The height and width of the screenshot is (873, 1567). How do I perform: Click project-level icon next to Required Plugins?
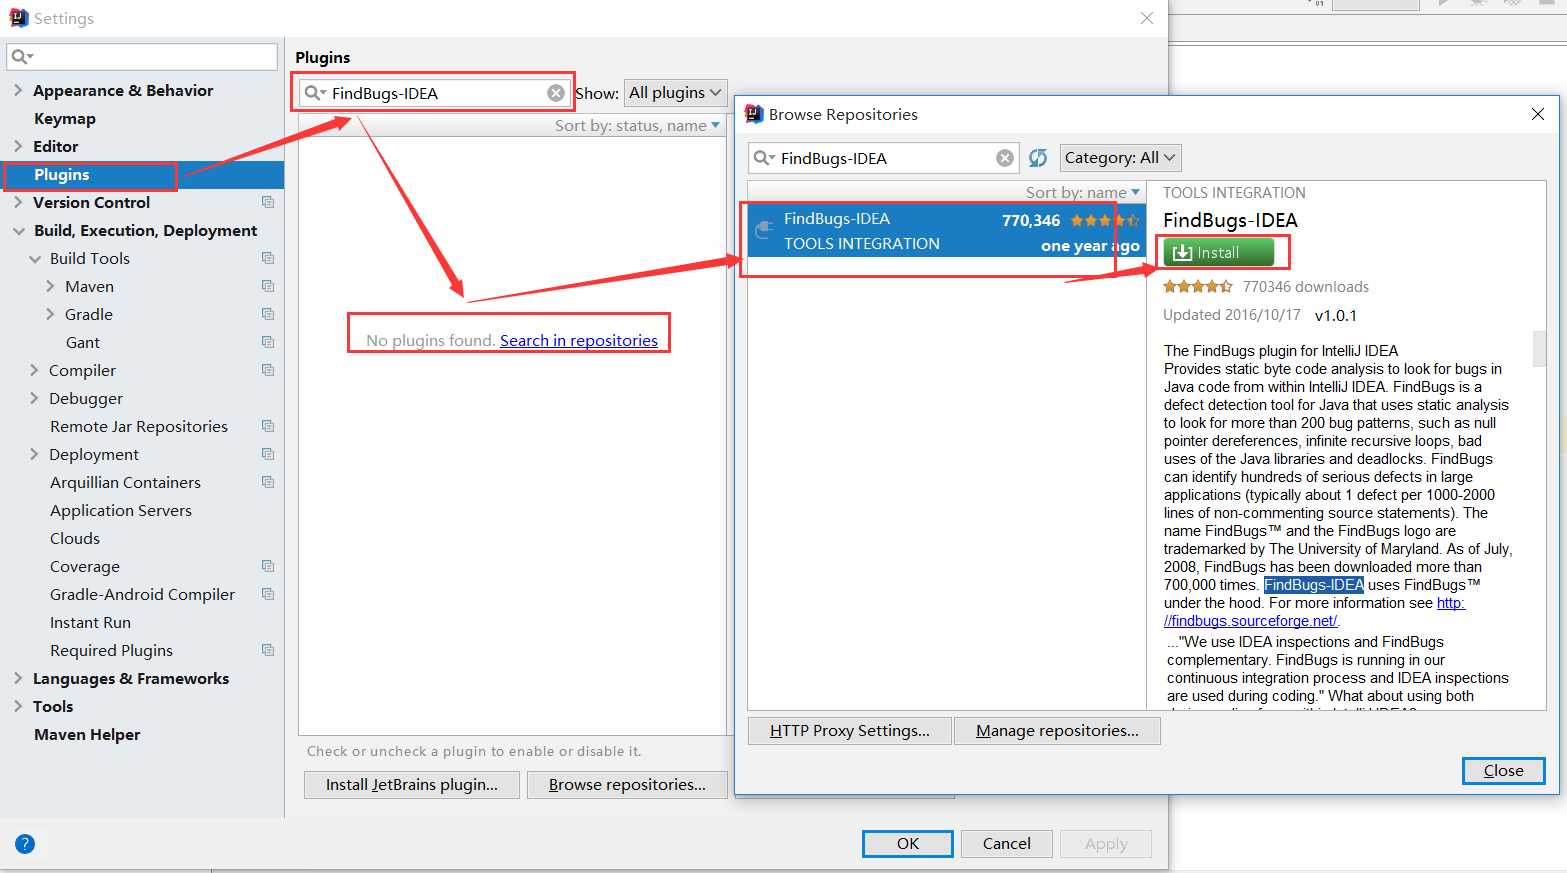coord(268,650)
